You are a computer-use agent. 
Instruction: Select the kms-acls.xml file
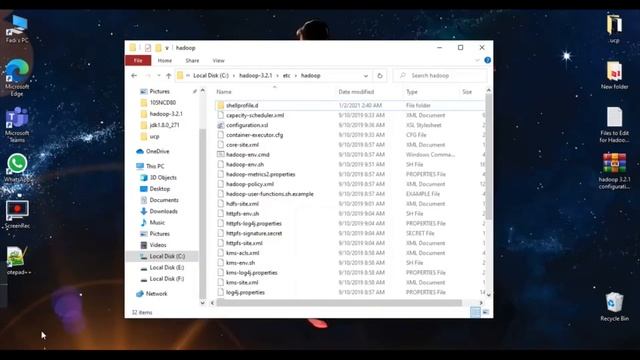242,253
